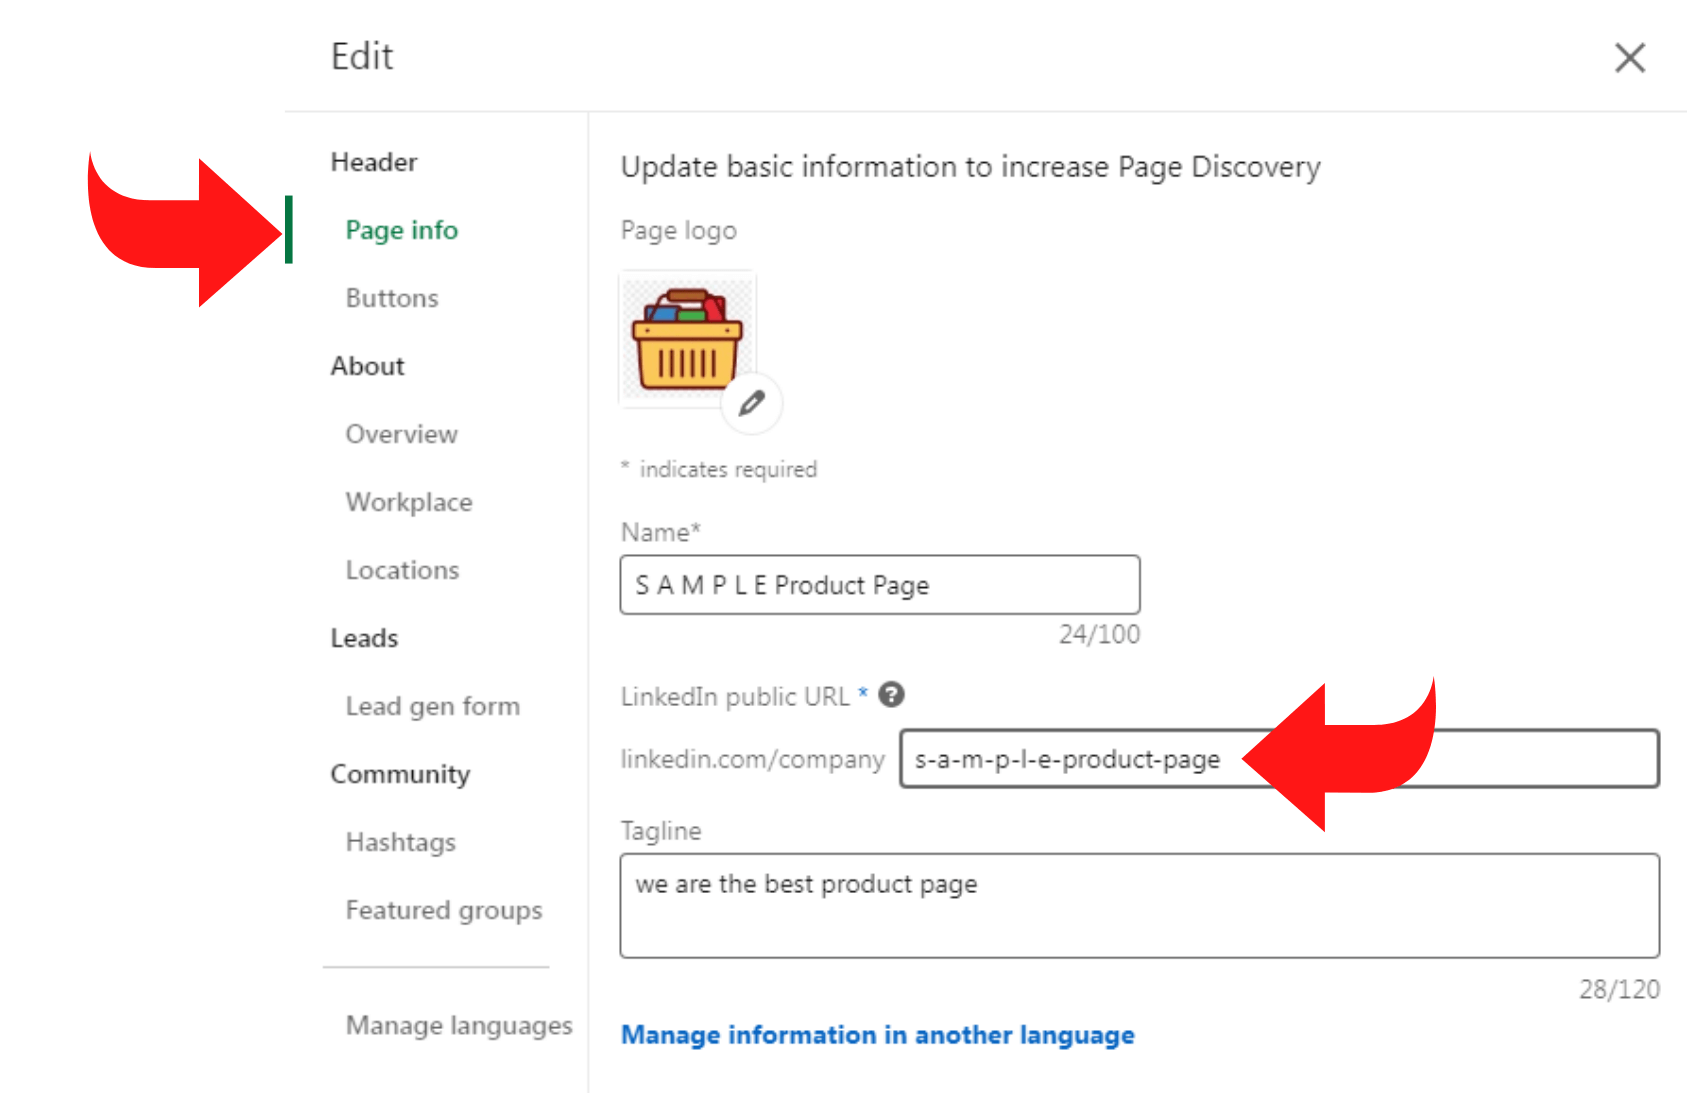Viewport: 1699px width, 1093px height.
Task: Open the LinkedIn public URL help icon
Action: (x=893, y=695)
